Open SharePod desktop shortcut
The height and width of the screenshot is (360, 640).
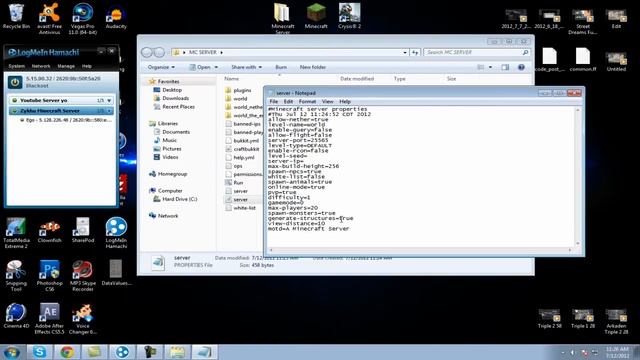click(x=82, y=230)
